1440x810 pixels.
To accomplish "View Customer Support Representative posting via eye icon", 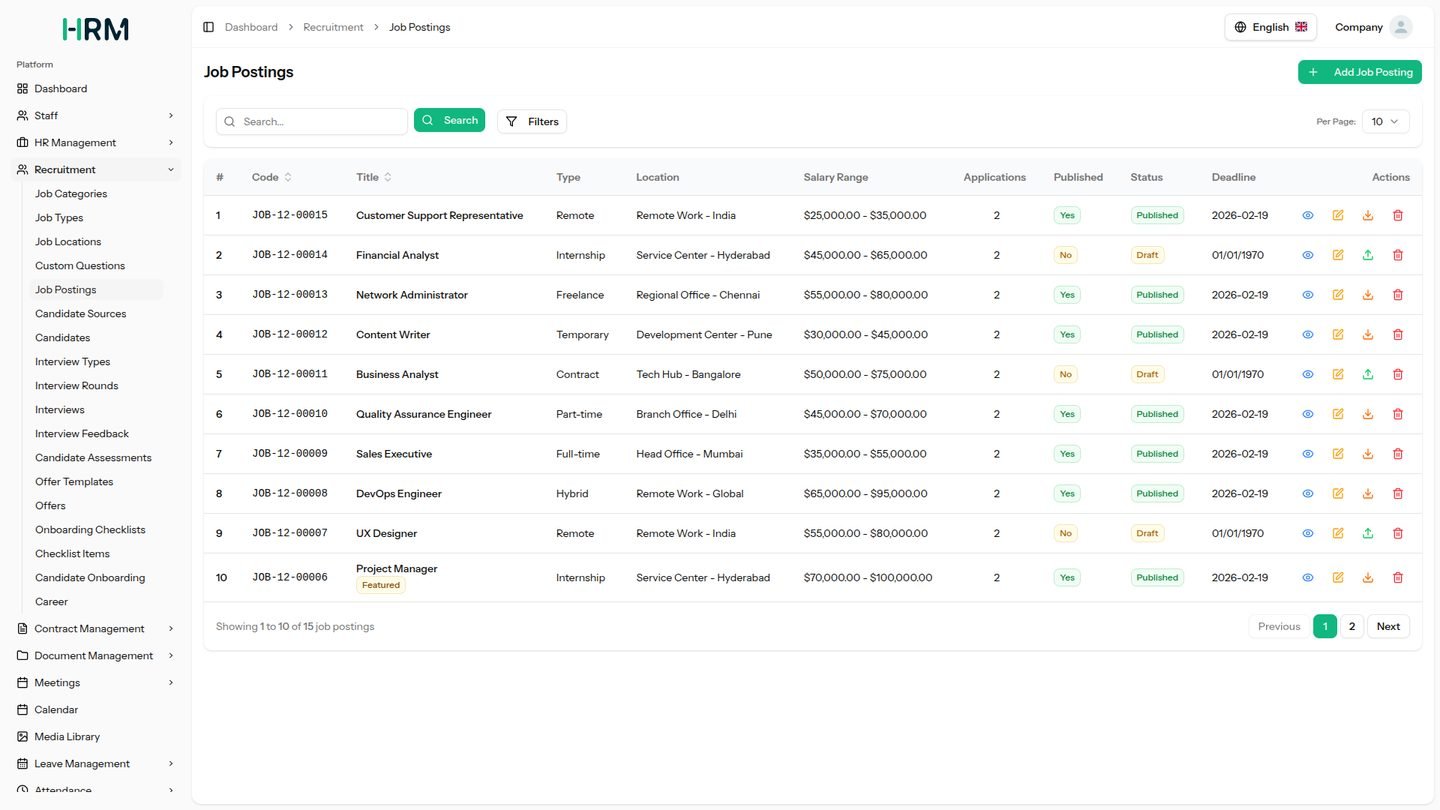I will coord(1307,215).
